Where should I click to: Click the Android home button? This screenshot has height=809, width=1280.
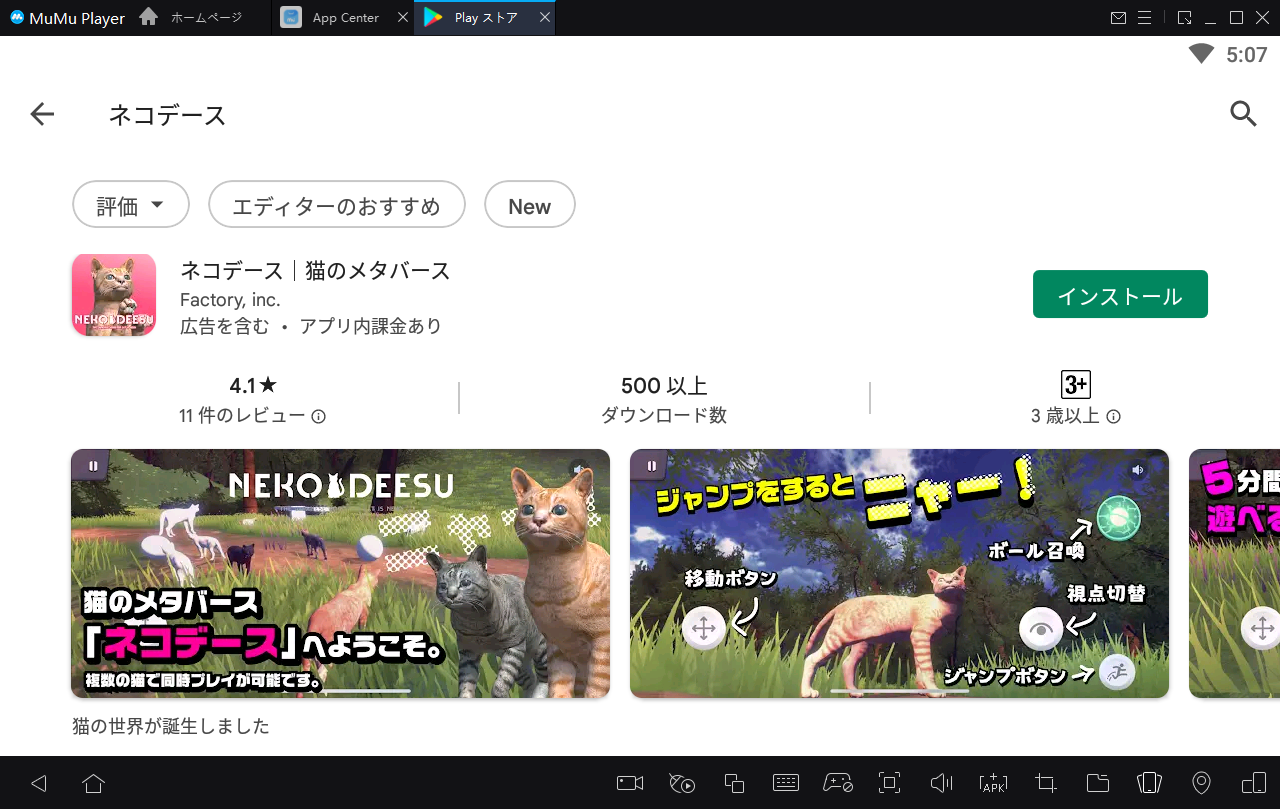[93, 783]
